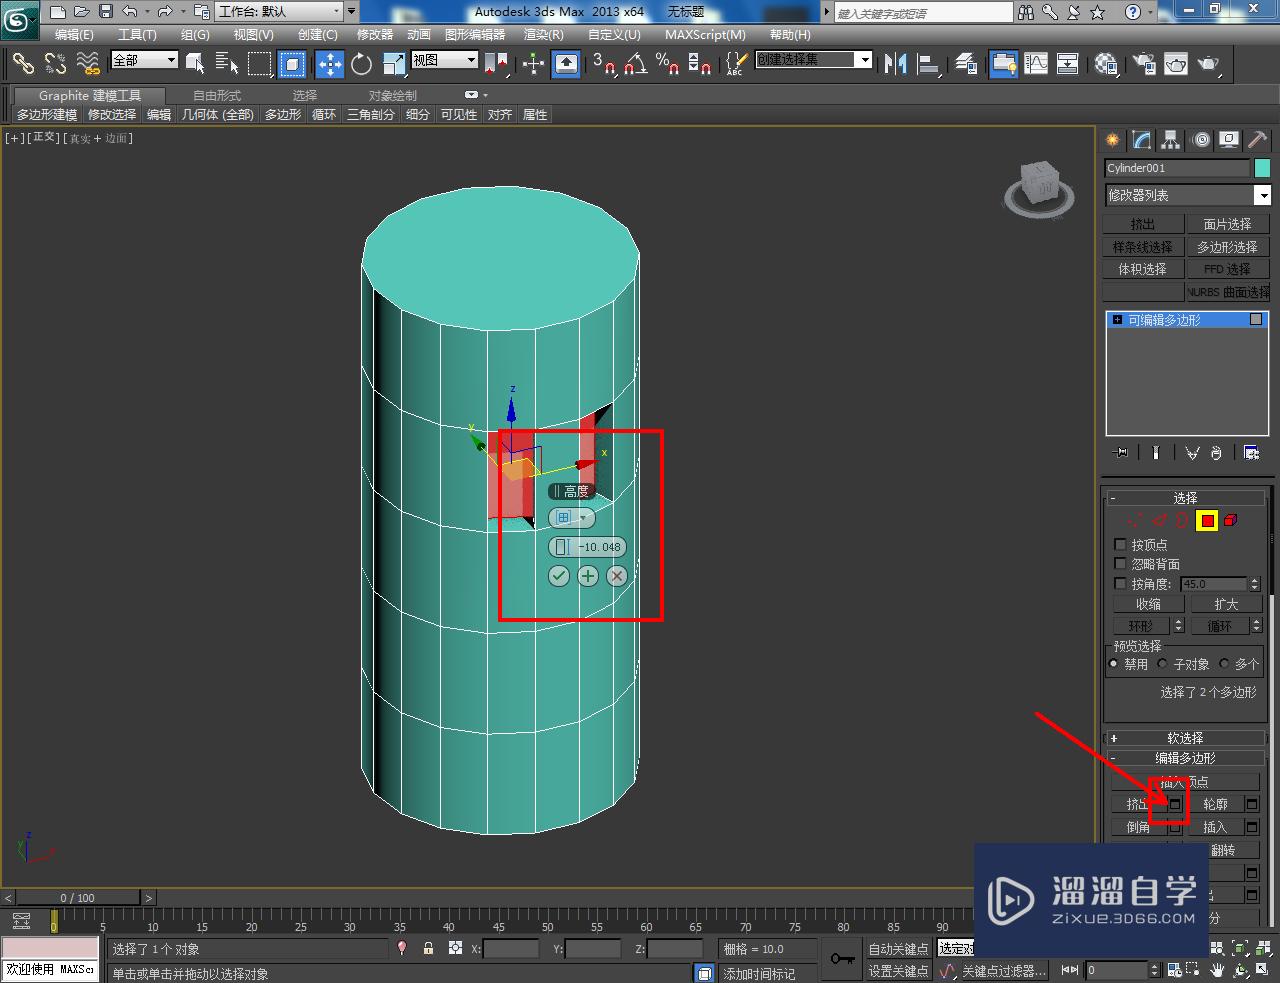The image size is (1280, 983).
Task: Open the 工作台 workspace dropdown
Action: pyautogui.click(x=278, y=12)
